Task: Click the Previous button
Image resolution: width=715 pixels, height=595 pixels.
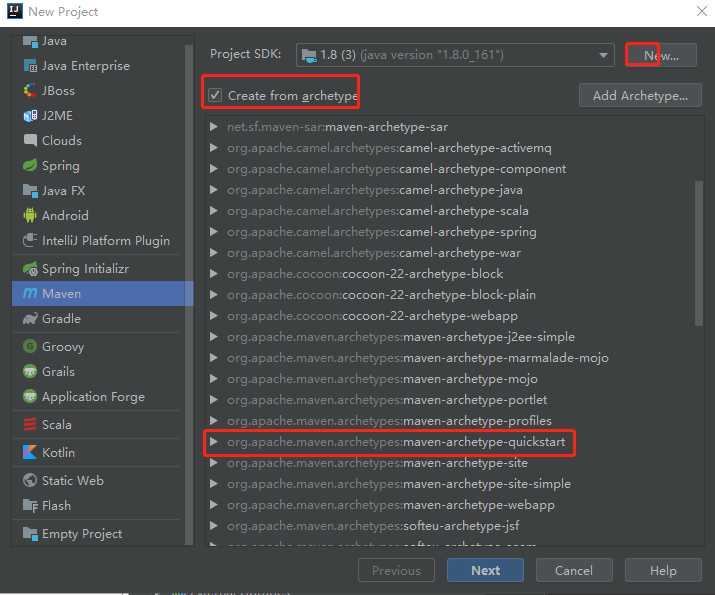Action: [x=396, y=570]
